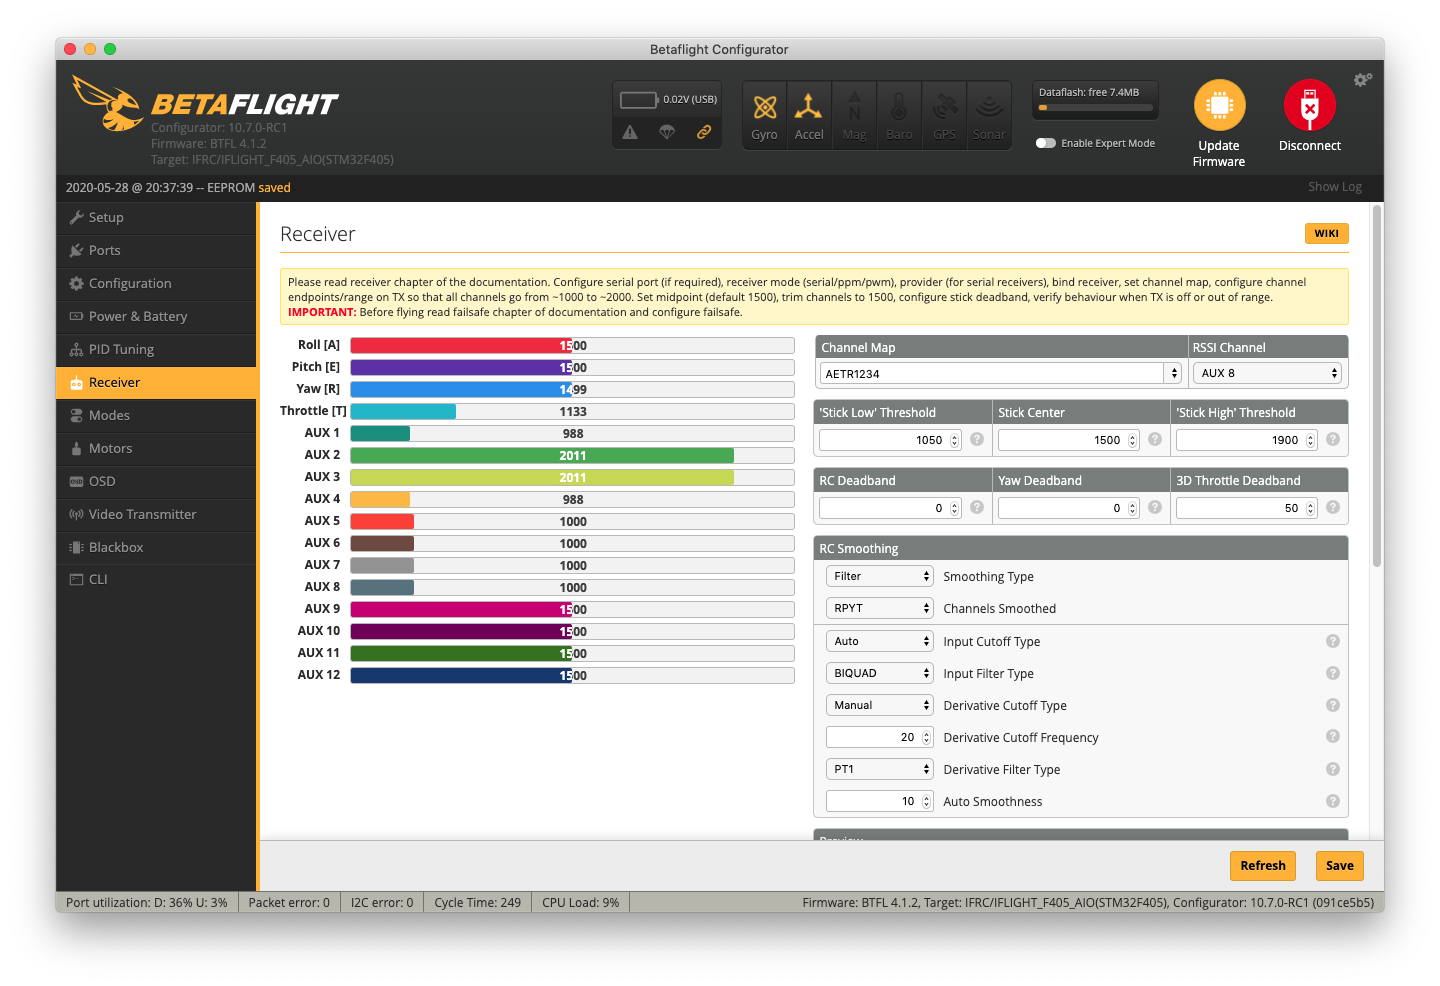
Task: Click the Receiver tab in sidebar
Action: [x=157, y=382]
